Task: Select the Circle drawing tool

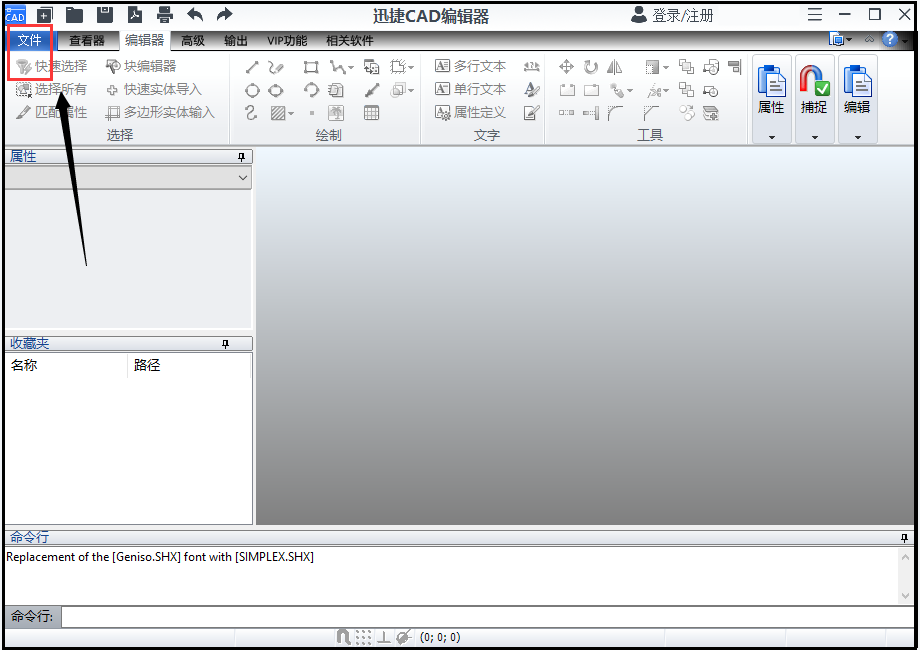Action: [252, 90]
